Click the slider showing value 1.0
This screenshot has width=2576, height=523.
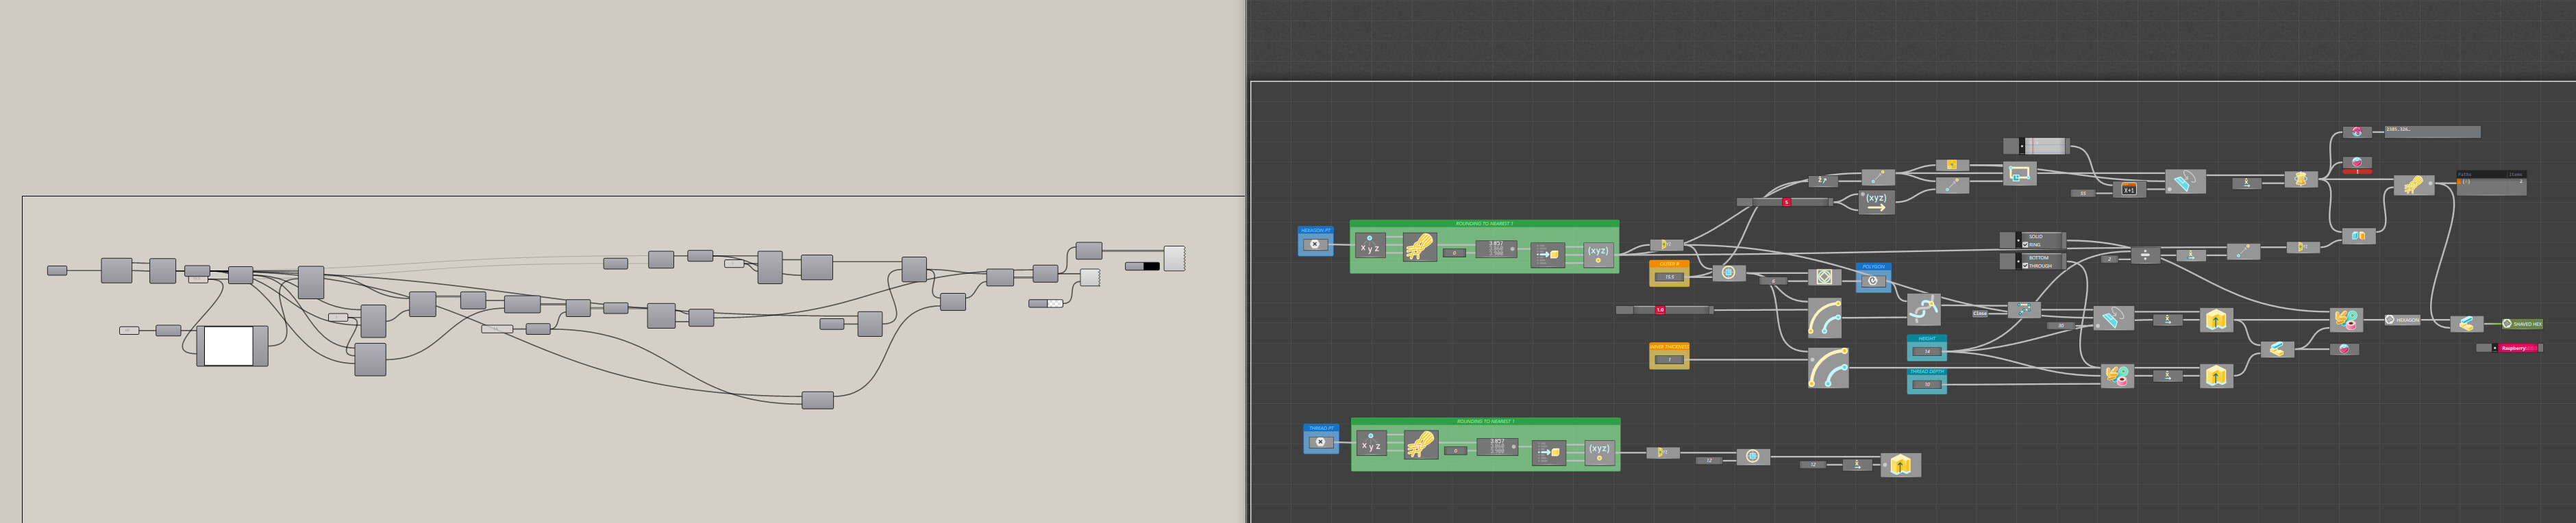1665,310
